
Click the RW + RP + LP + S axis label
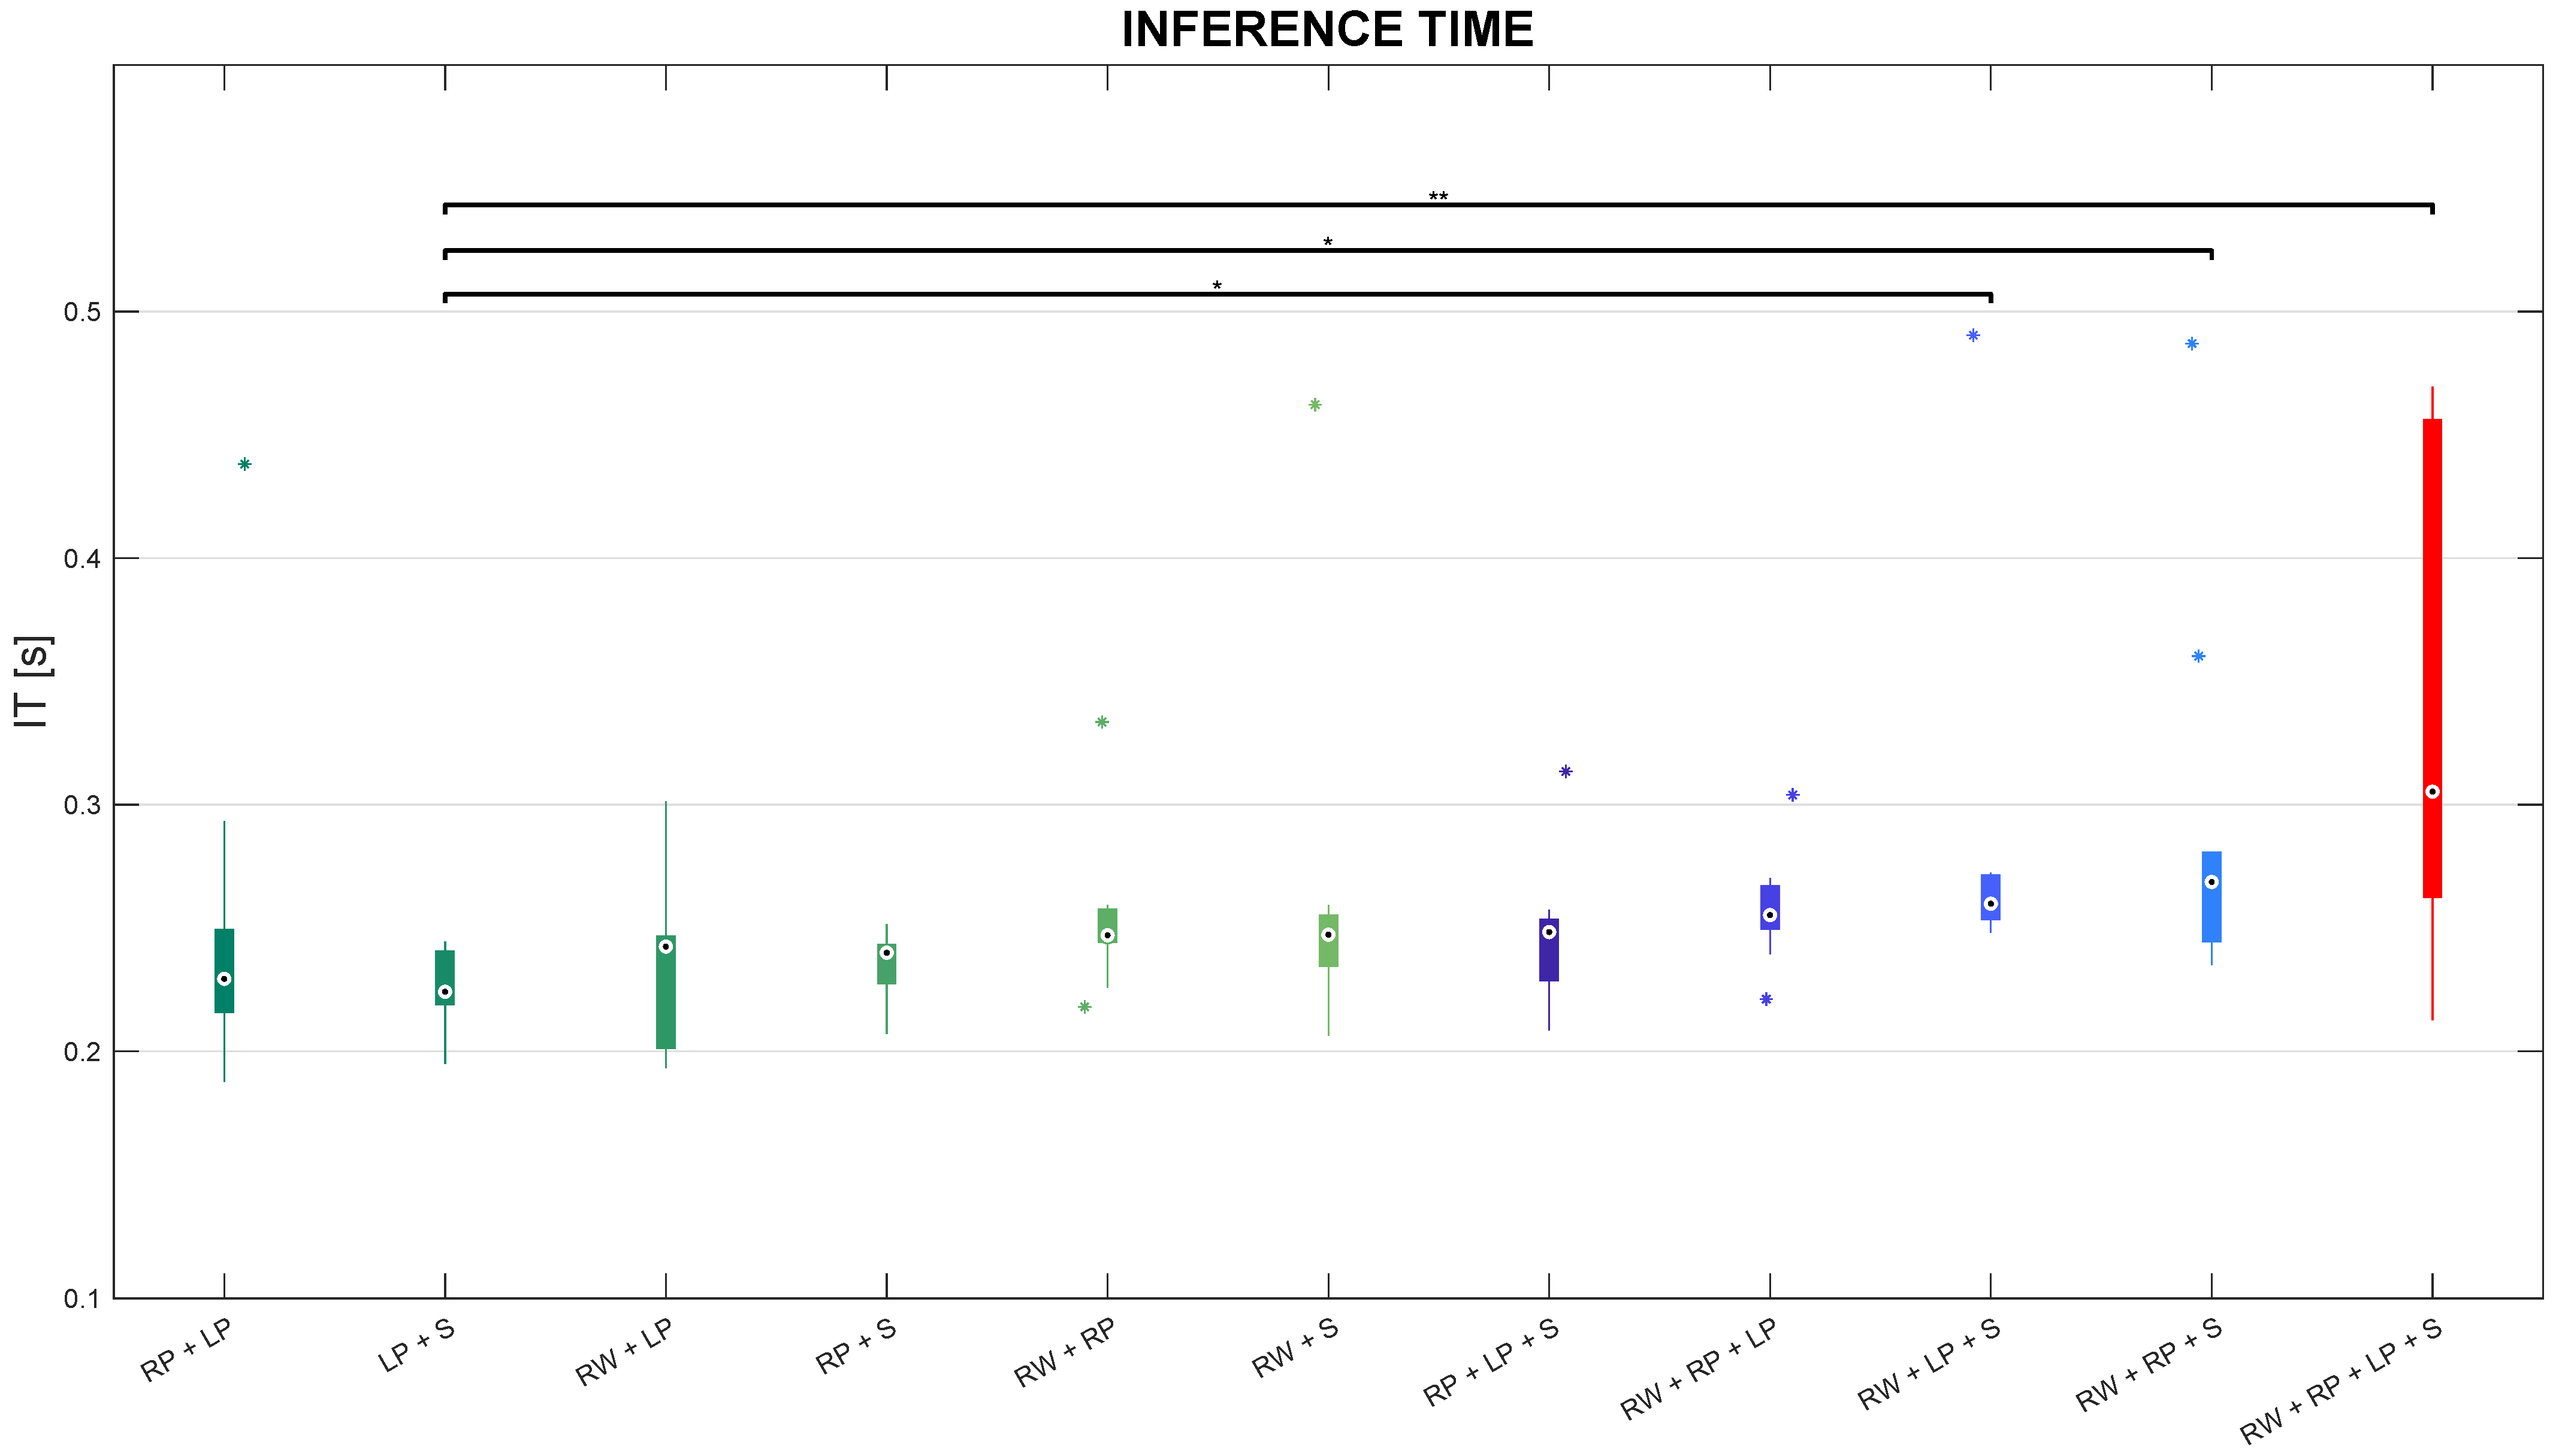2340,1380
